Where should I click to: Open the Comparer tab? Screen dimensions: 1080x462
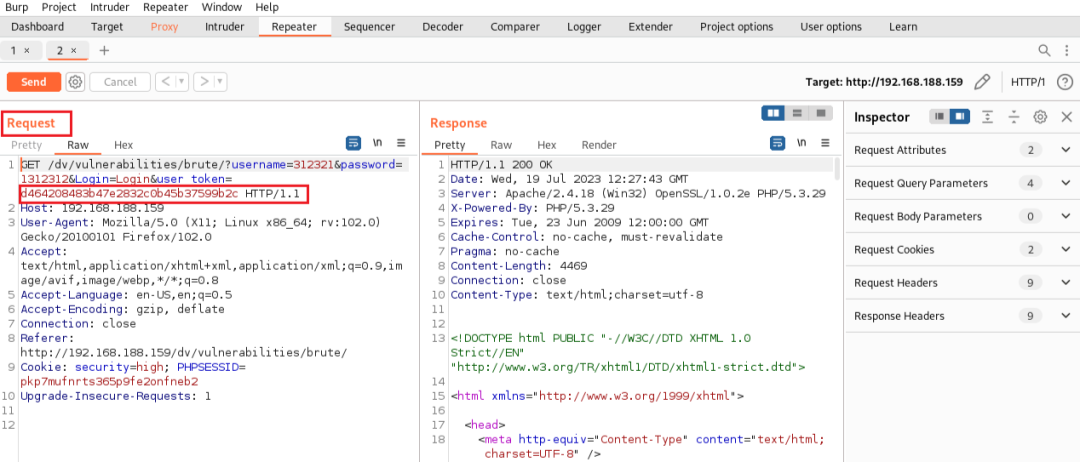[515, 27]
